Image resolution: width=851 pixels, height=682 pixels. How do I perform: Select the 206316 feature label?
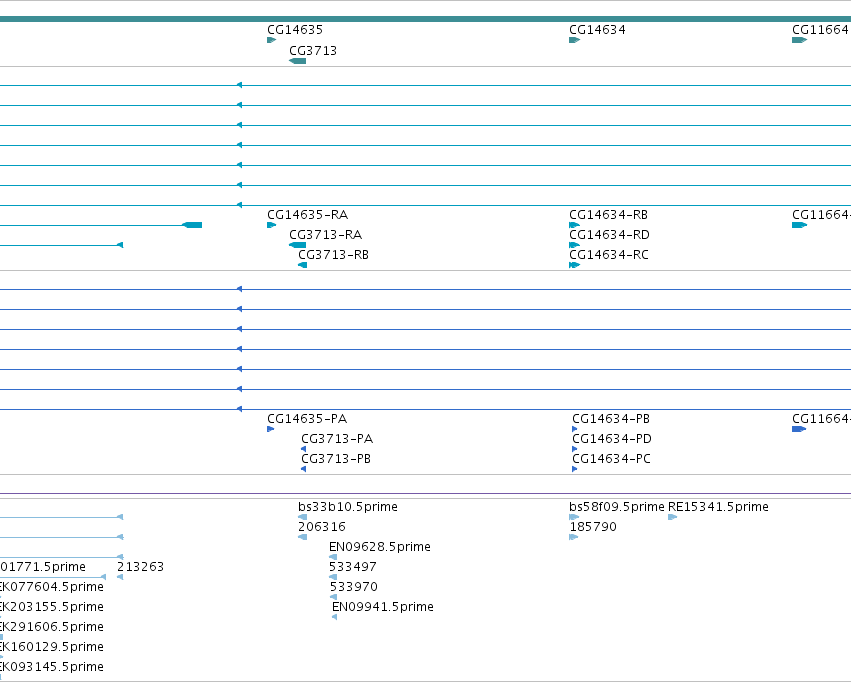(x=321, y=527)
